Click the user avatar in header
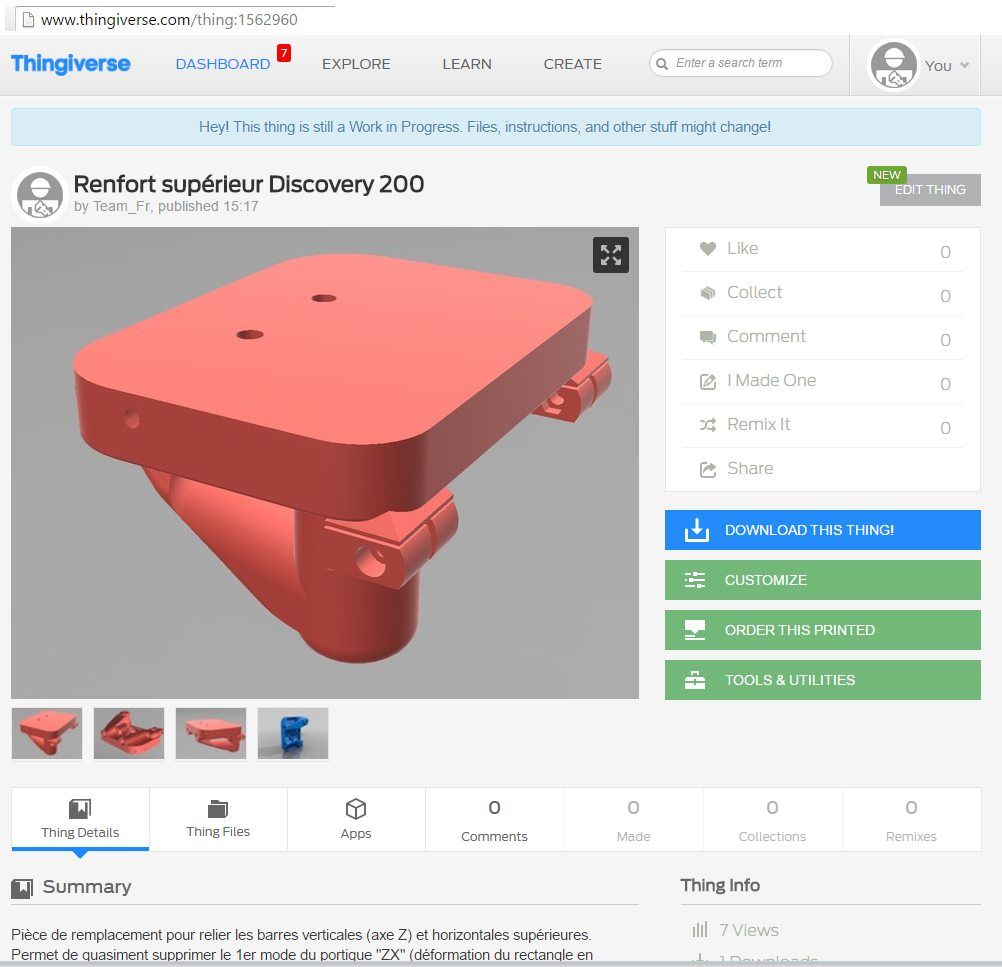1002x967 pixels. (893, 65)
